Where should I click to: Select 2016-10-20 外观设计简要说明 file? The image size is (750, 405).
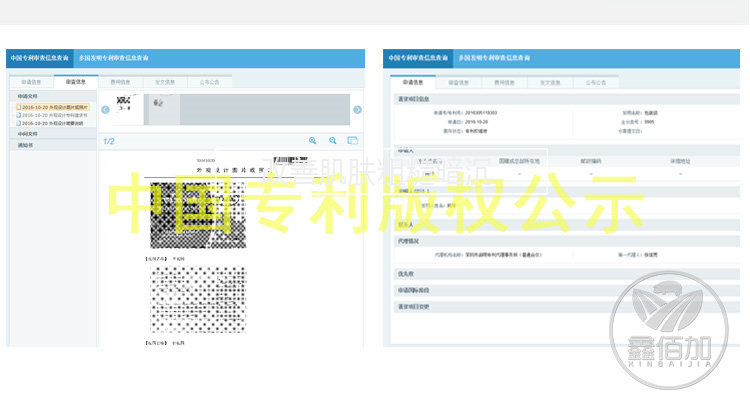click(51, 123)
